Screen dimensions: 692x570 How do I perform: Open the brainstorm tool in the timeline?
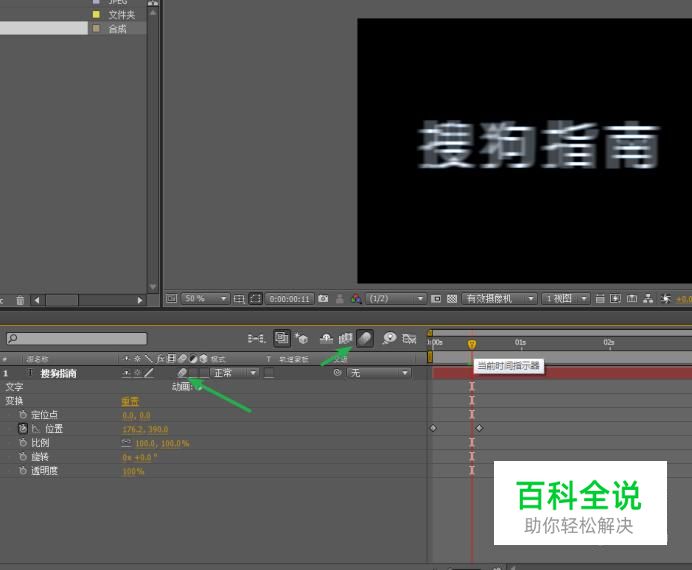[x=389, y=338]
